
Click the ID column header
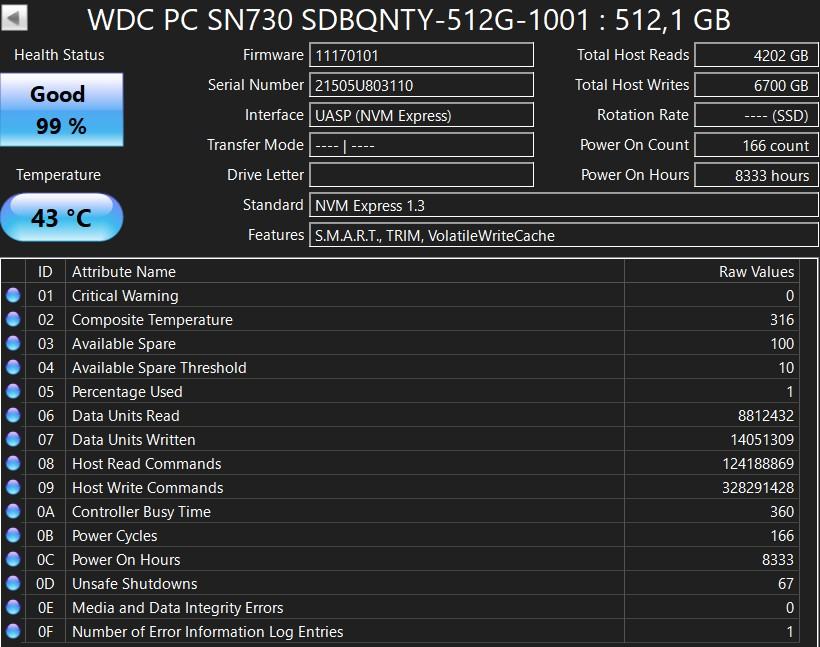[45, 271]
